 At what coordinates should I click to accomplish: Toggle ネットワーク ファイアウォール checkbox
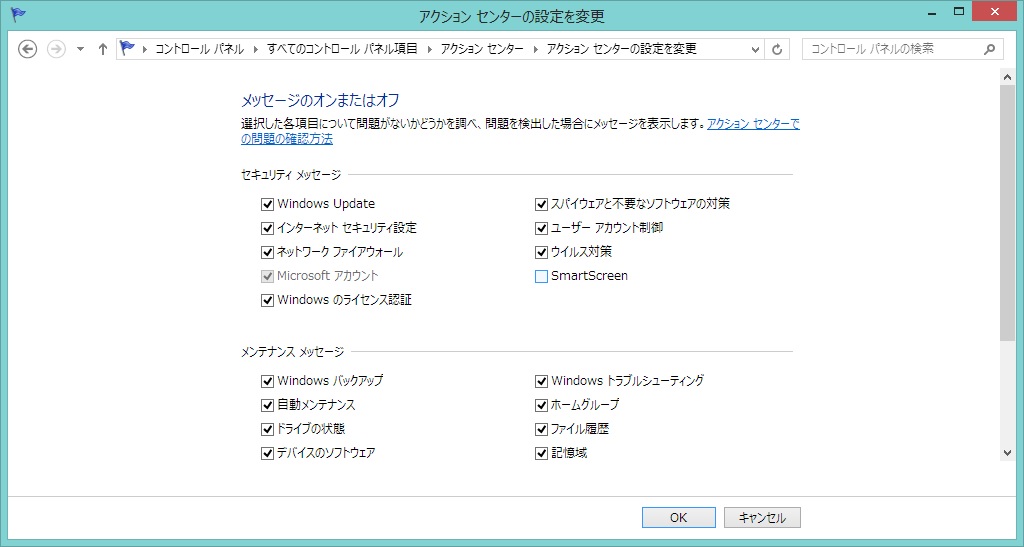(x=267, y=253)
